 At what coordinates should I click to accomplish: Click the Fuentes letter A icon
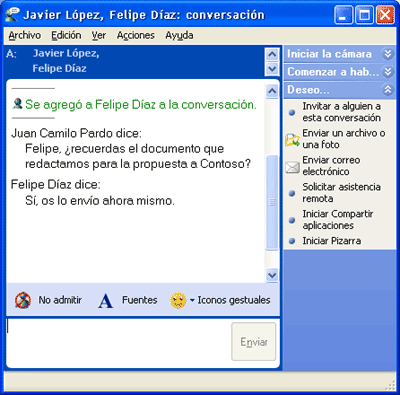pyautogui.click(x=105, y=300)
